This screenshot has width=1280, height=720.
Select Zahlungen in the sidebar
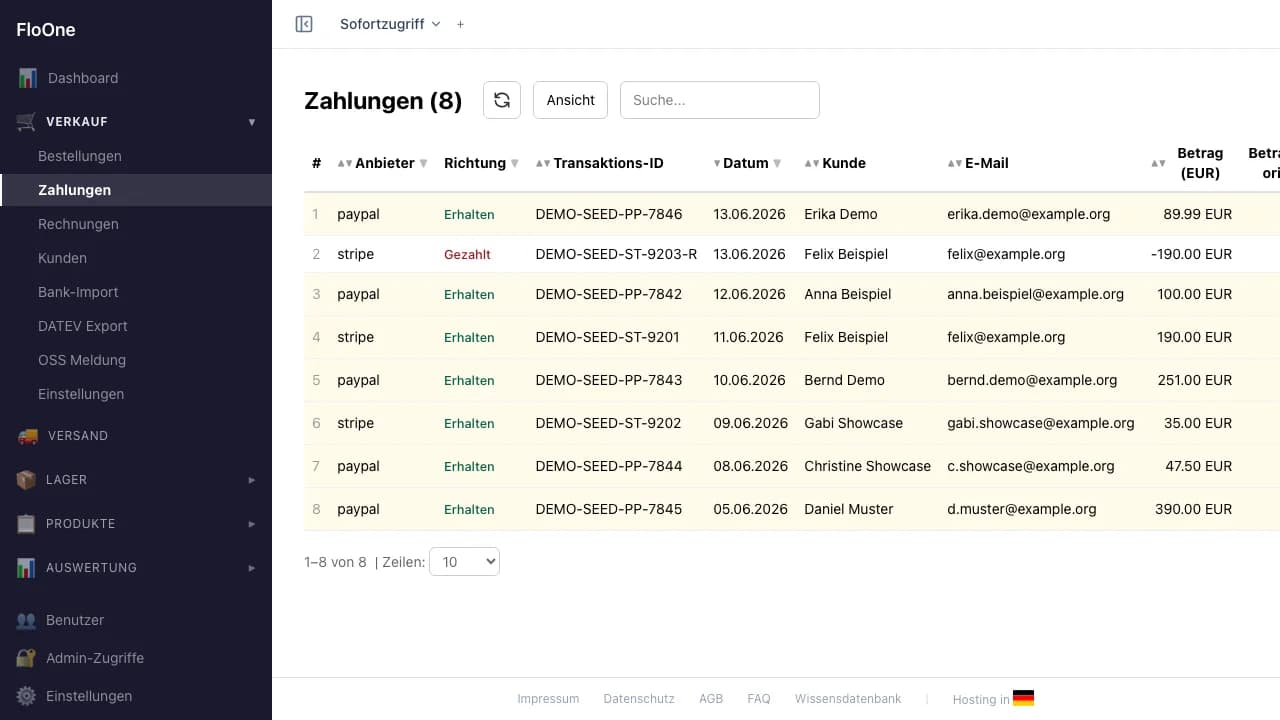point(74,190)
